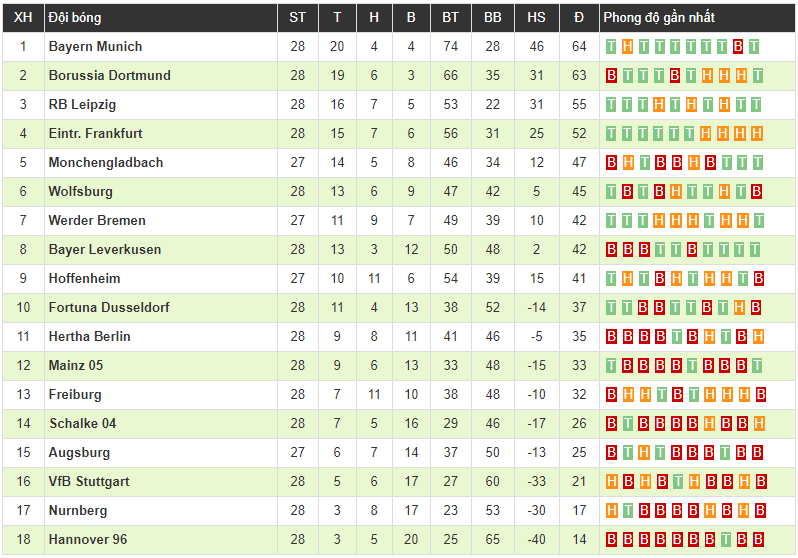Click Mainz 05's points value 33
798x558 pixels.
click(579, 366)
